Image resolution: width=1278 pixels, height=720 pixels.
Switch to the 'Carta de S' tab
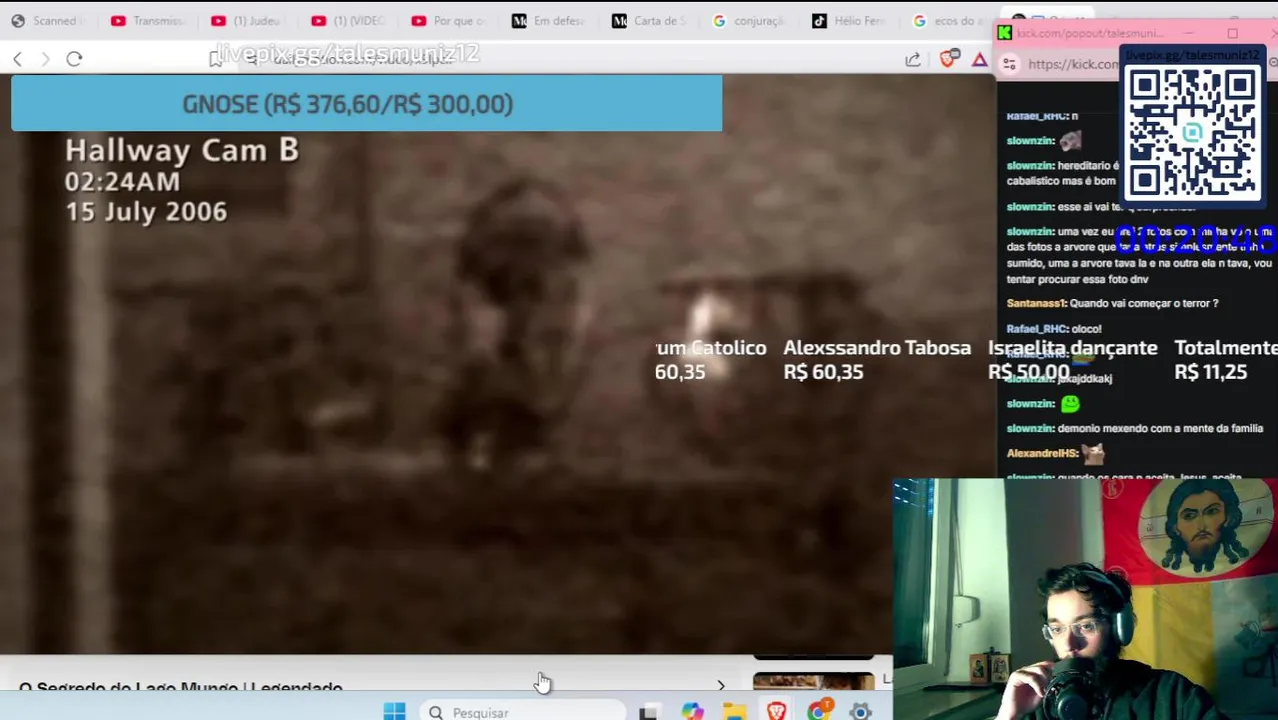pyautogui.click(x=650, y=21)
